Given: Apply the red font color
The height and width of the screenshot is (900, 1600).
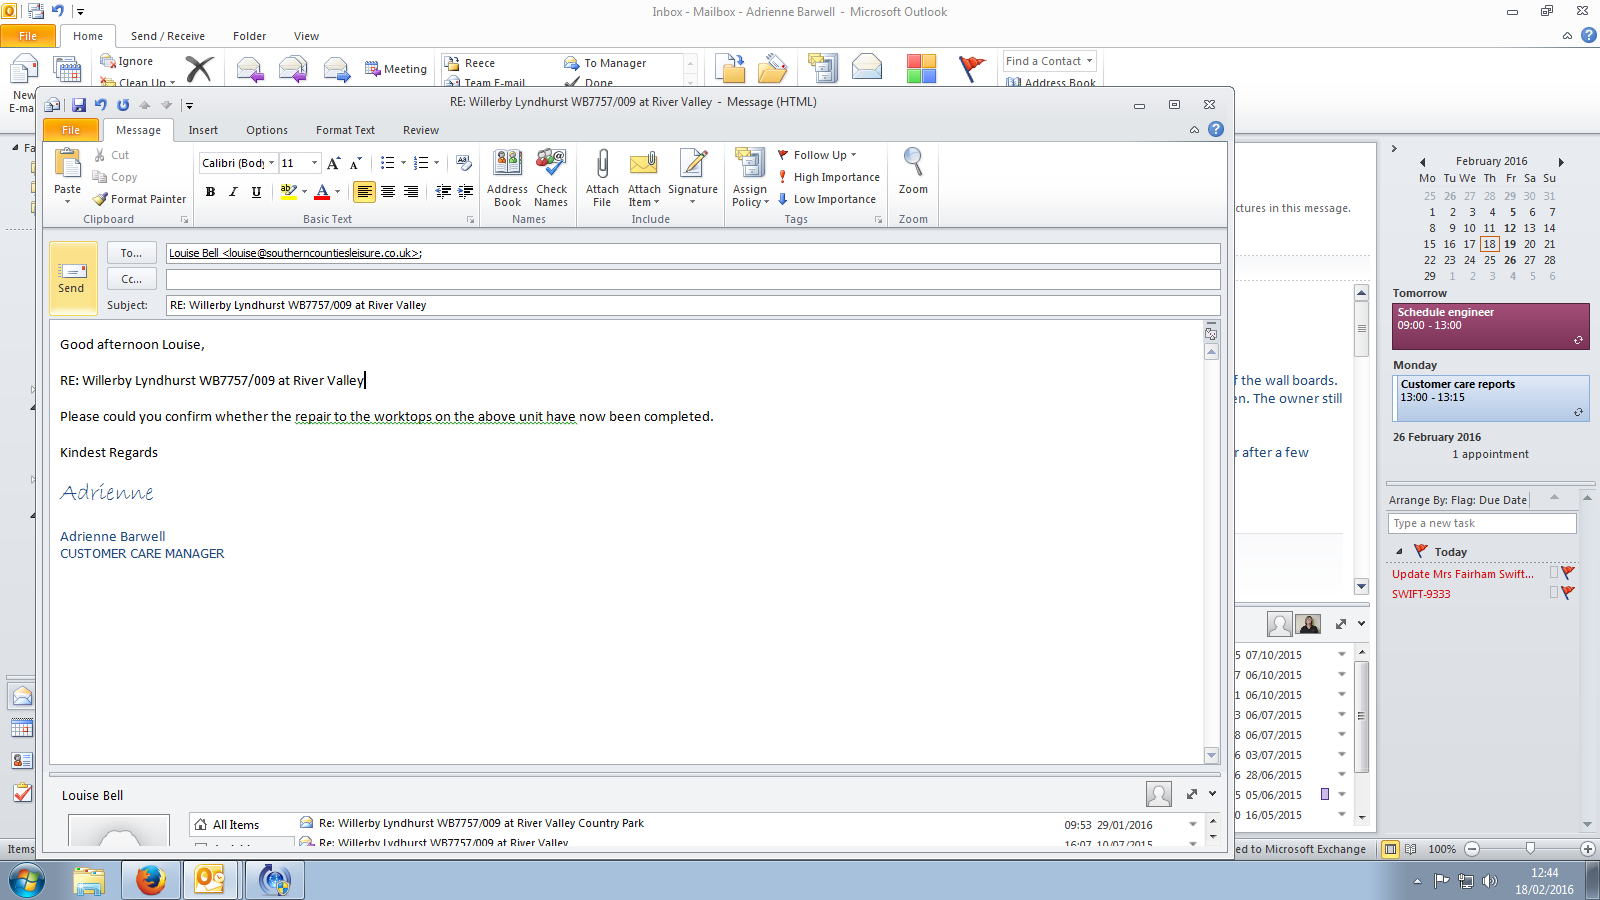Looking at the screenshot, I should pyautogui.click(x=322, y=191).
